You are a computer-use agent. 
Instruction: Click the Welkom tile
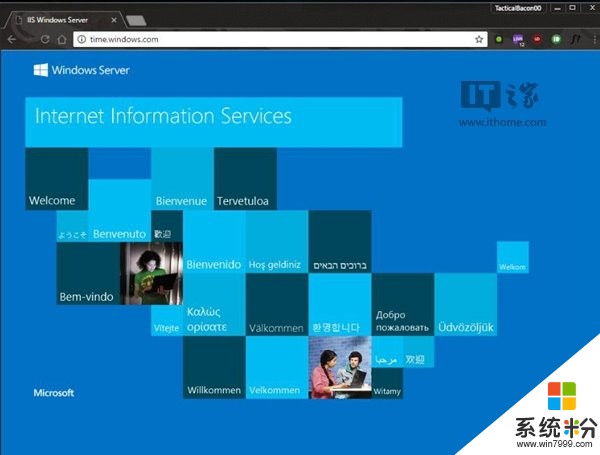coord(513,257)
